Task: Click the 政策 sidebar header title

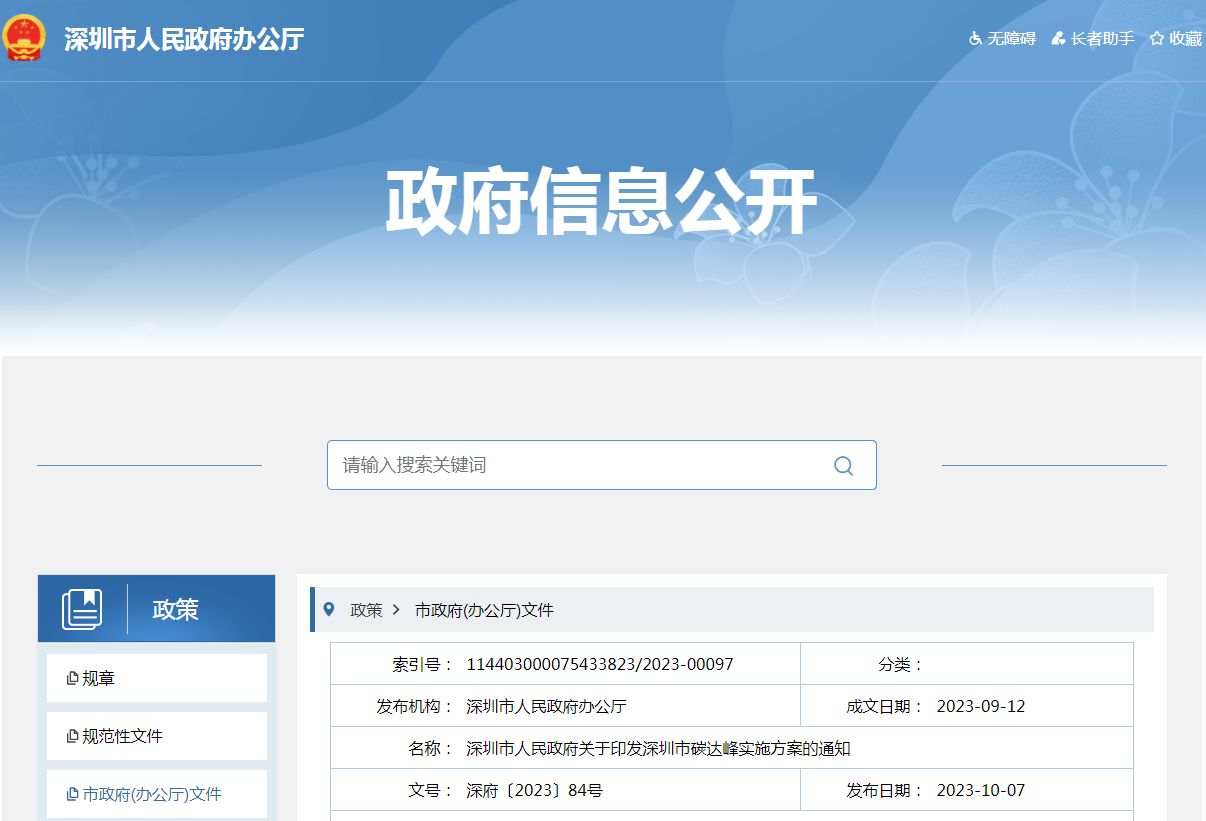Action: pyautogui.click(x=175, y=609)
